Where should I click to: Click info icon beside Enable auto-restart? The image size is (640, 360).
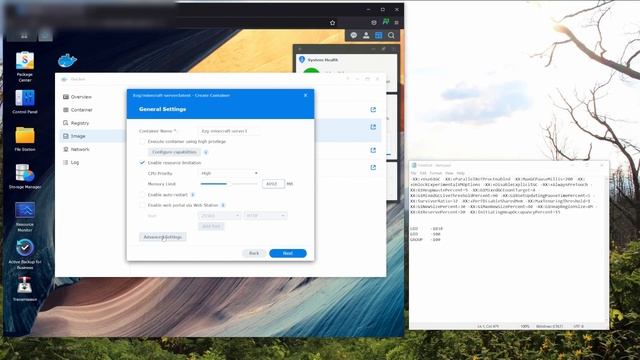pos(193,195)
